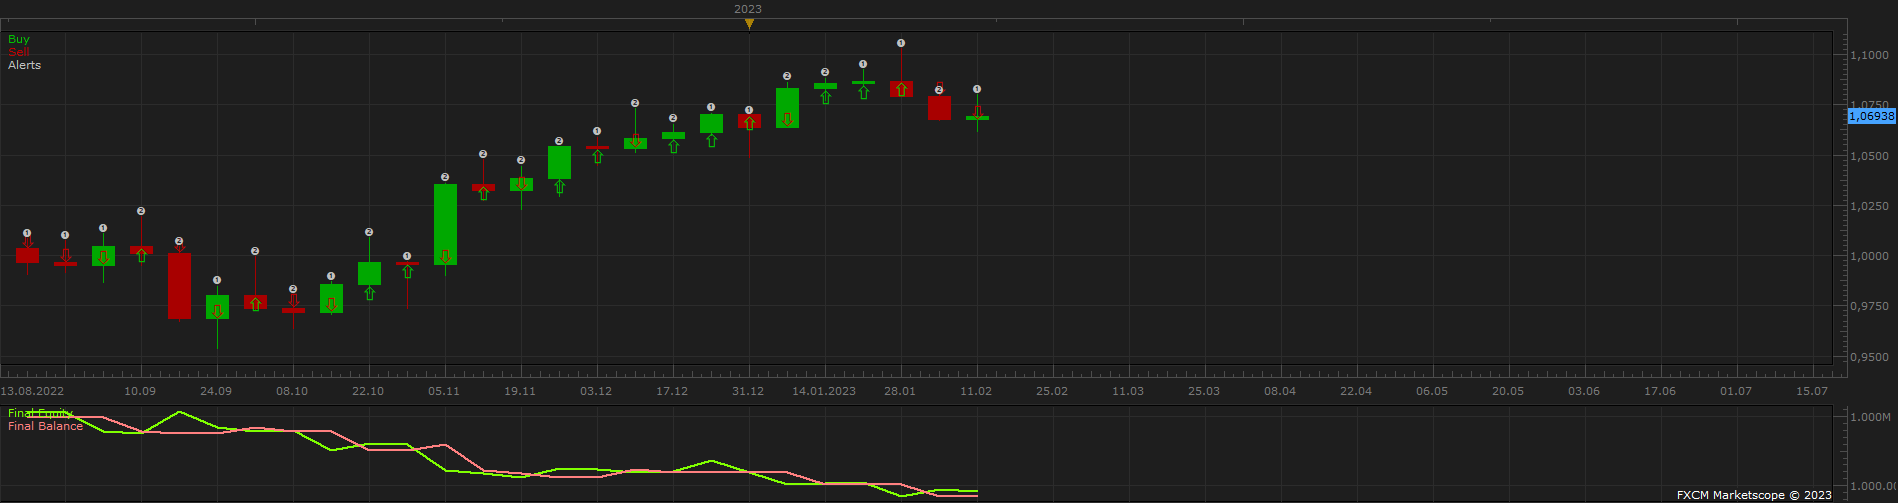Click the numbered trade marker above the 10.09 candle
The height and width of the screenshot is (503, 1898).
pyautogui.click(x=141, y=211)
